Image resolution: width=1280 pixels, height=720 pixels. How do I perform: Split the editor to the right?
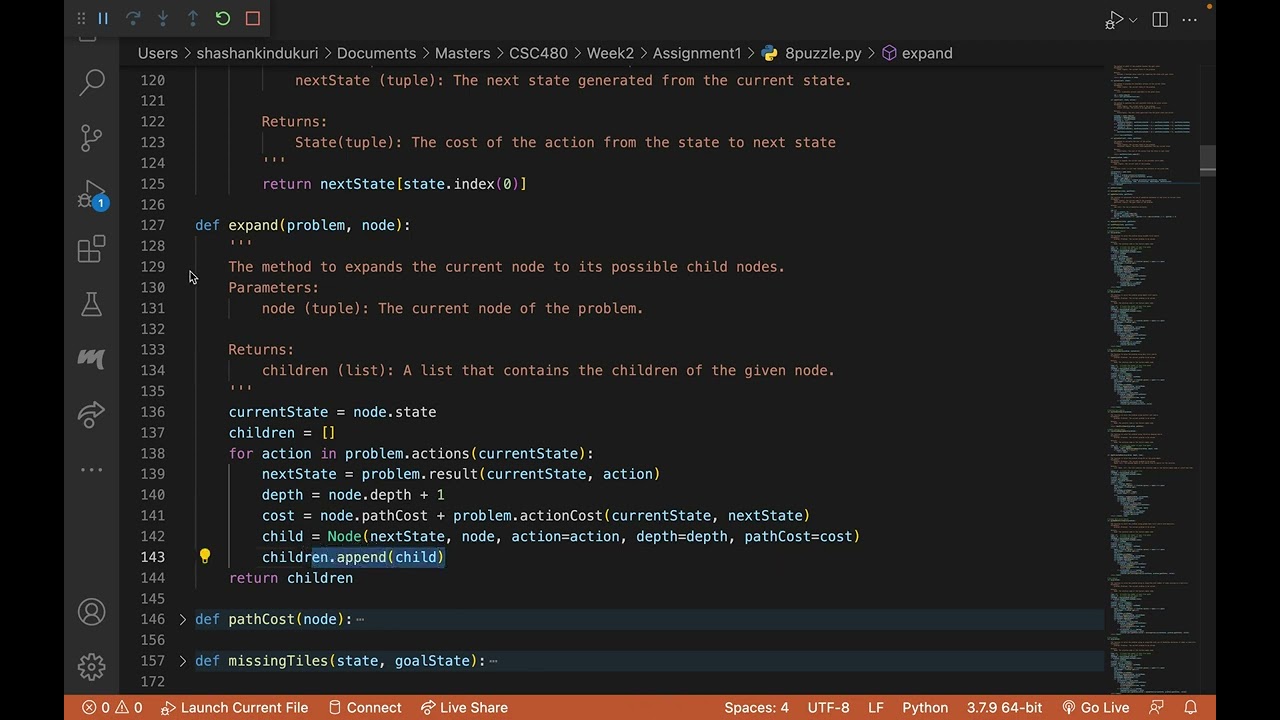click(x=1160, y=19)
